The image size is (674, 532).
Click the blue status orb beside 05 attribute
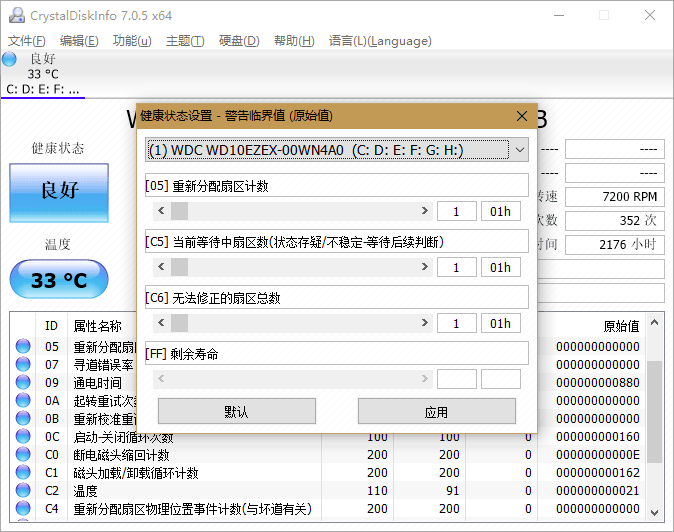click(x=23, y=347)
